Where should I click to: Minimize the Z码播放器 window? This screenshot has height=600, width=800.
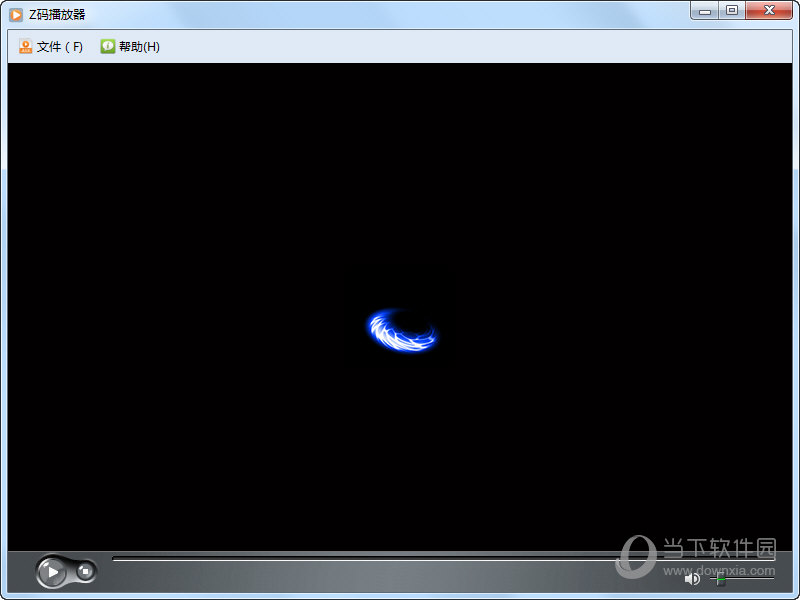pos(706,11)
